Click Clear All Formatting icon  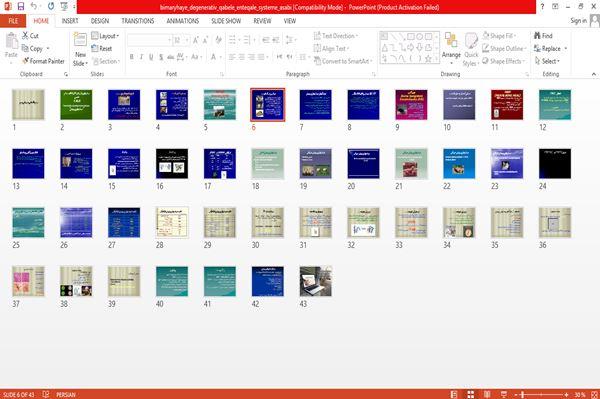(x=218, y=40)
